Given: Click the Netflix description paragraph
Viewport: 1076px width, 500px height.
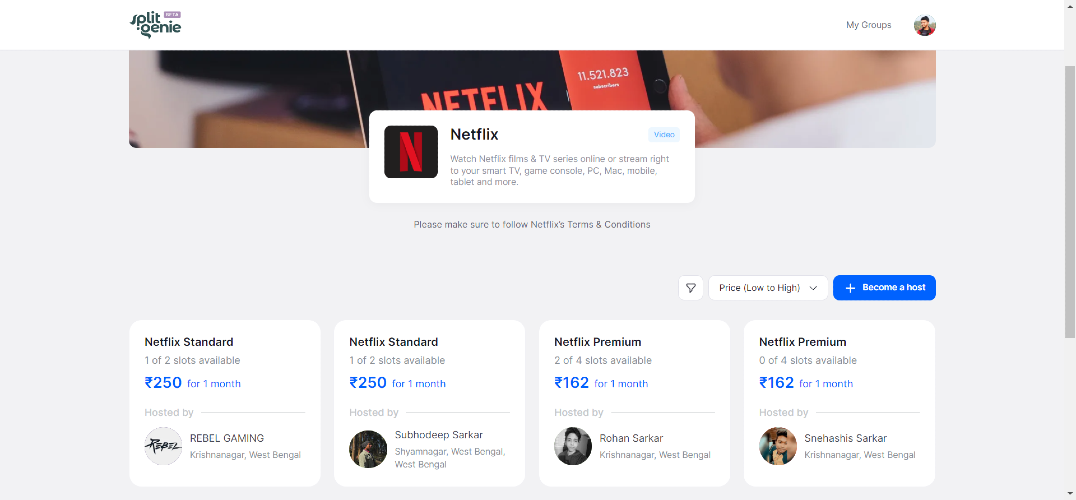Looking at the screenshot, I should coord(560,171).
